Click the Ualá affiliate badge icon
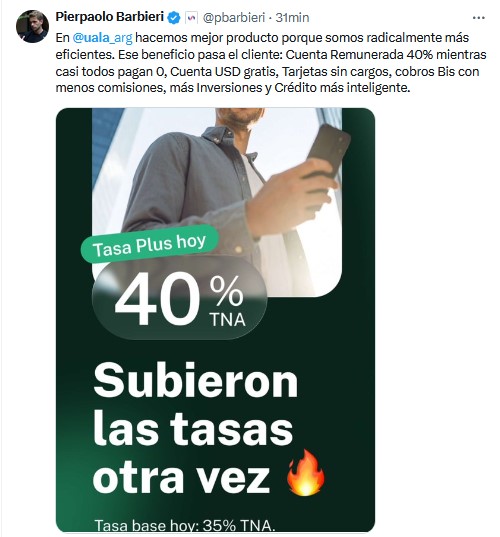This screenshot has width=500, height=537. (x=191, y=17)
